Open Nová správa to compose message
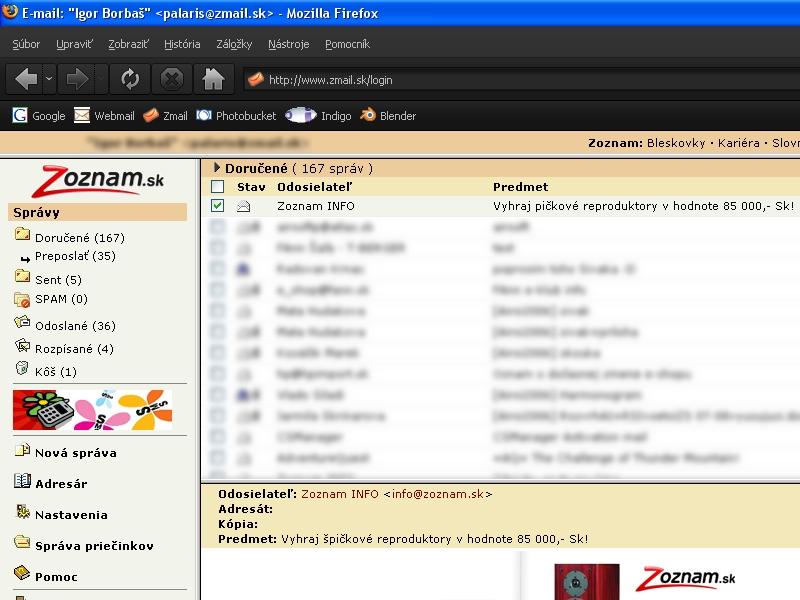The width and height of the screenshot is (800, 600). tap(75, 453)
